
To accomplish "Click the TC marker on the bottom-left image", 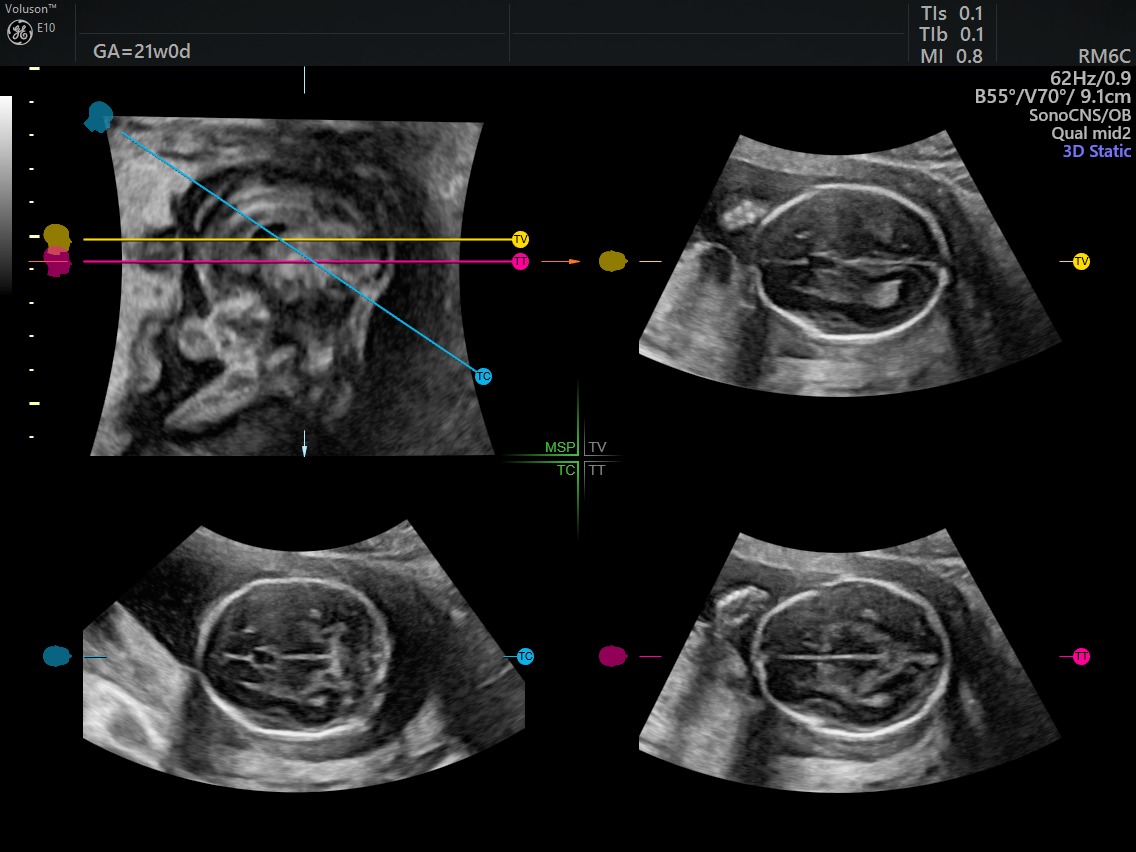I will [524, 656].
